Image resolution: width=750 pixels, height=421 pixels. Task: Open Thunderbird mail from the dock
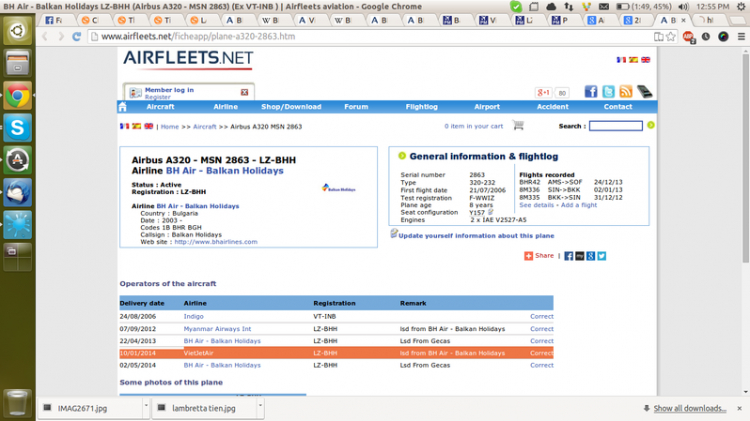[17, 192]
